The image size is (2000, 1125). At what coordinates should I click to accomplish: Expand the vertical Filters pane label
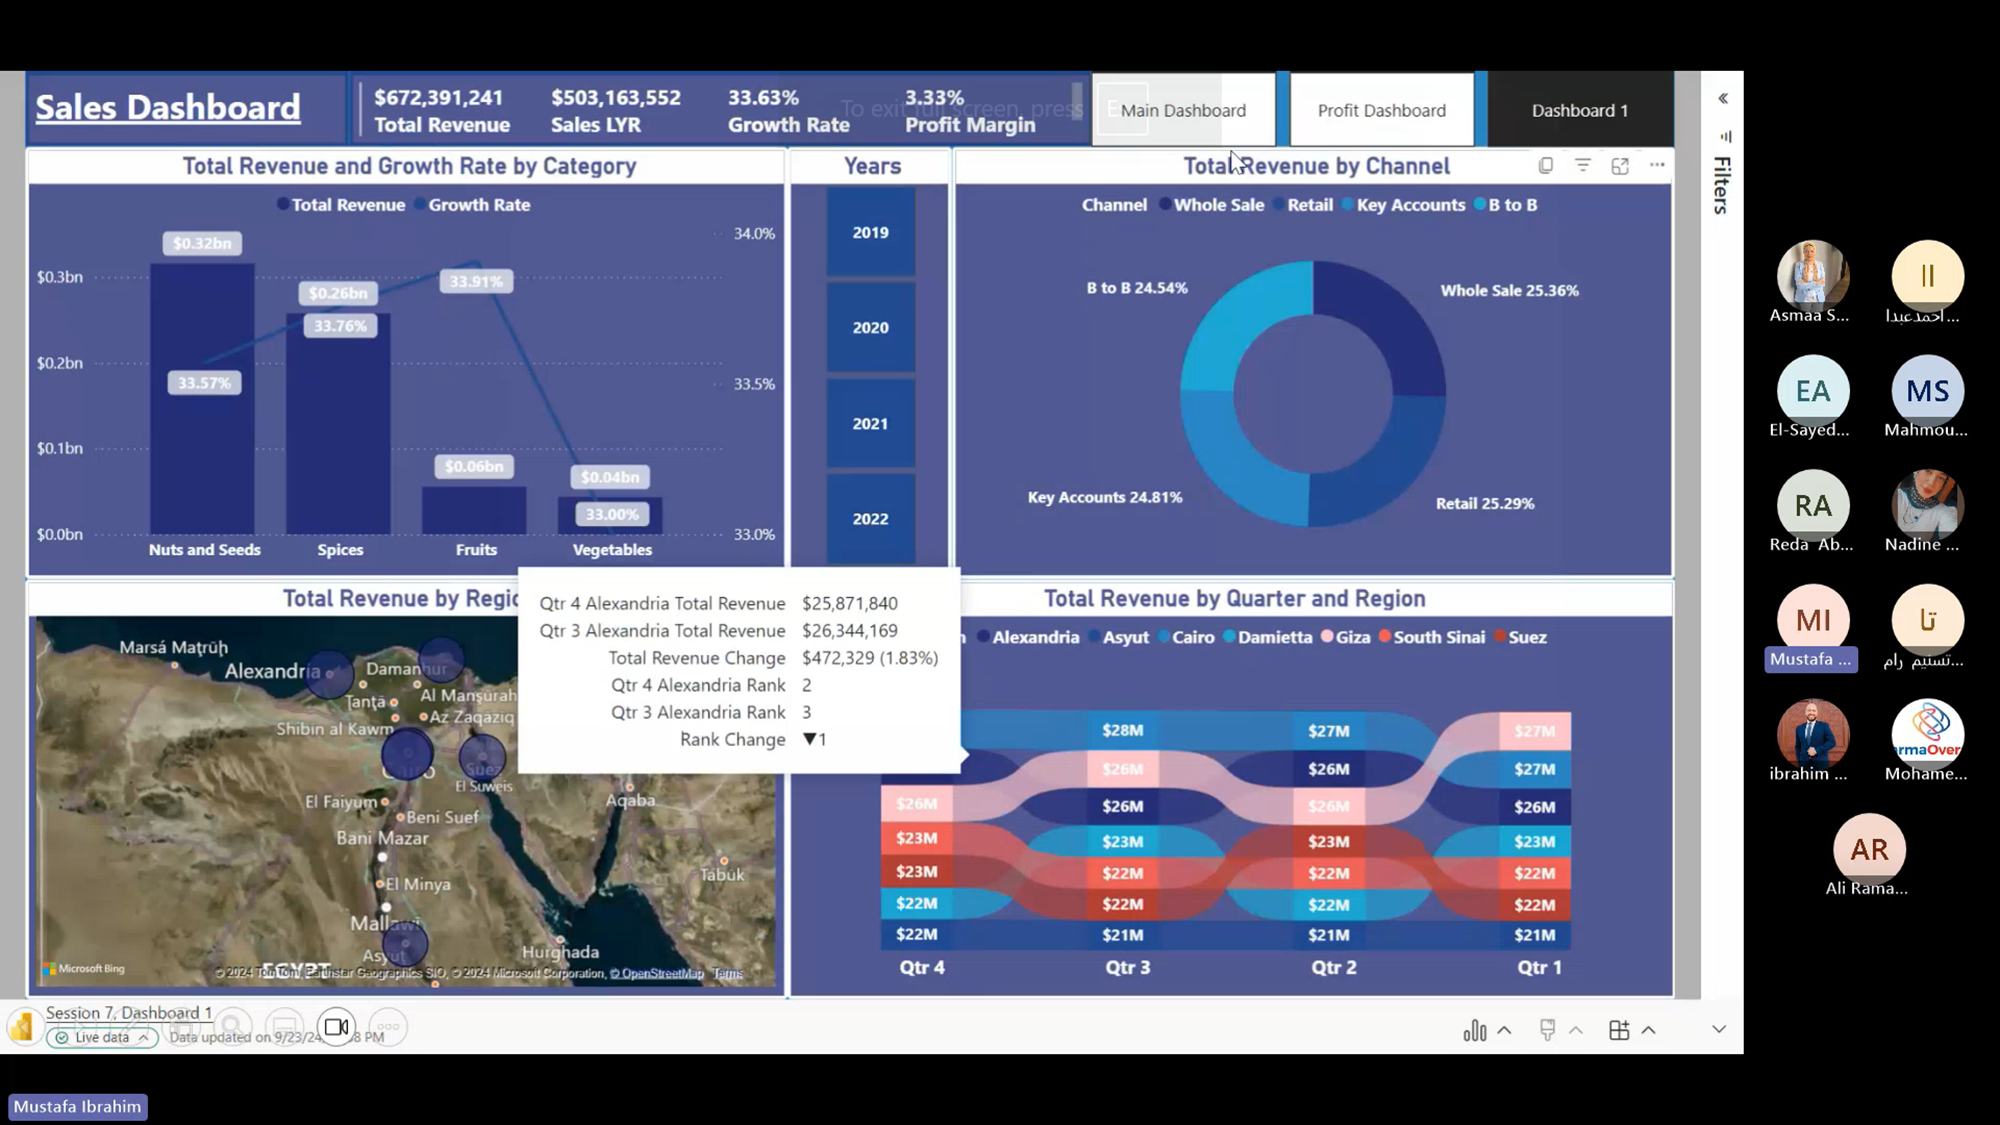[x=1722, y=185]
